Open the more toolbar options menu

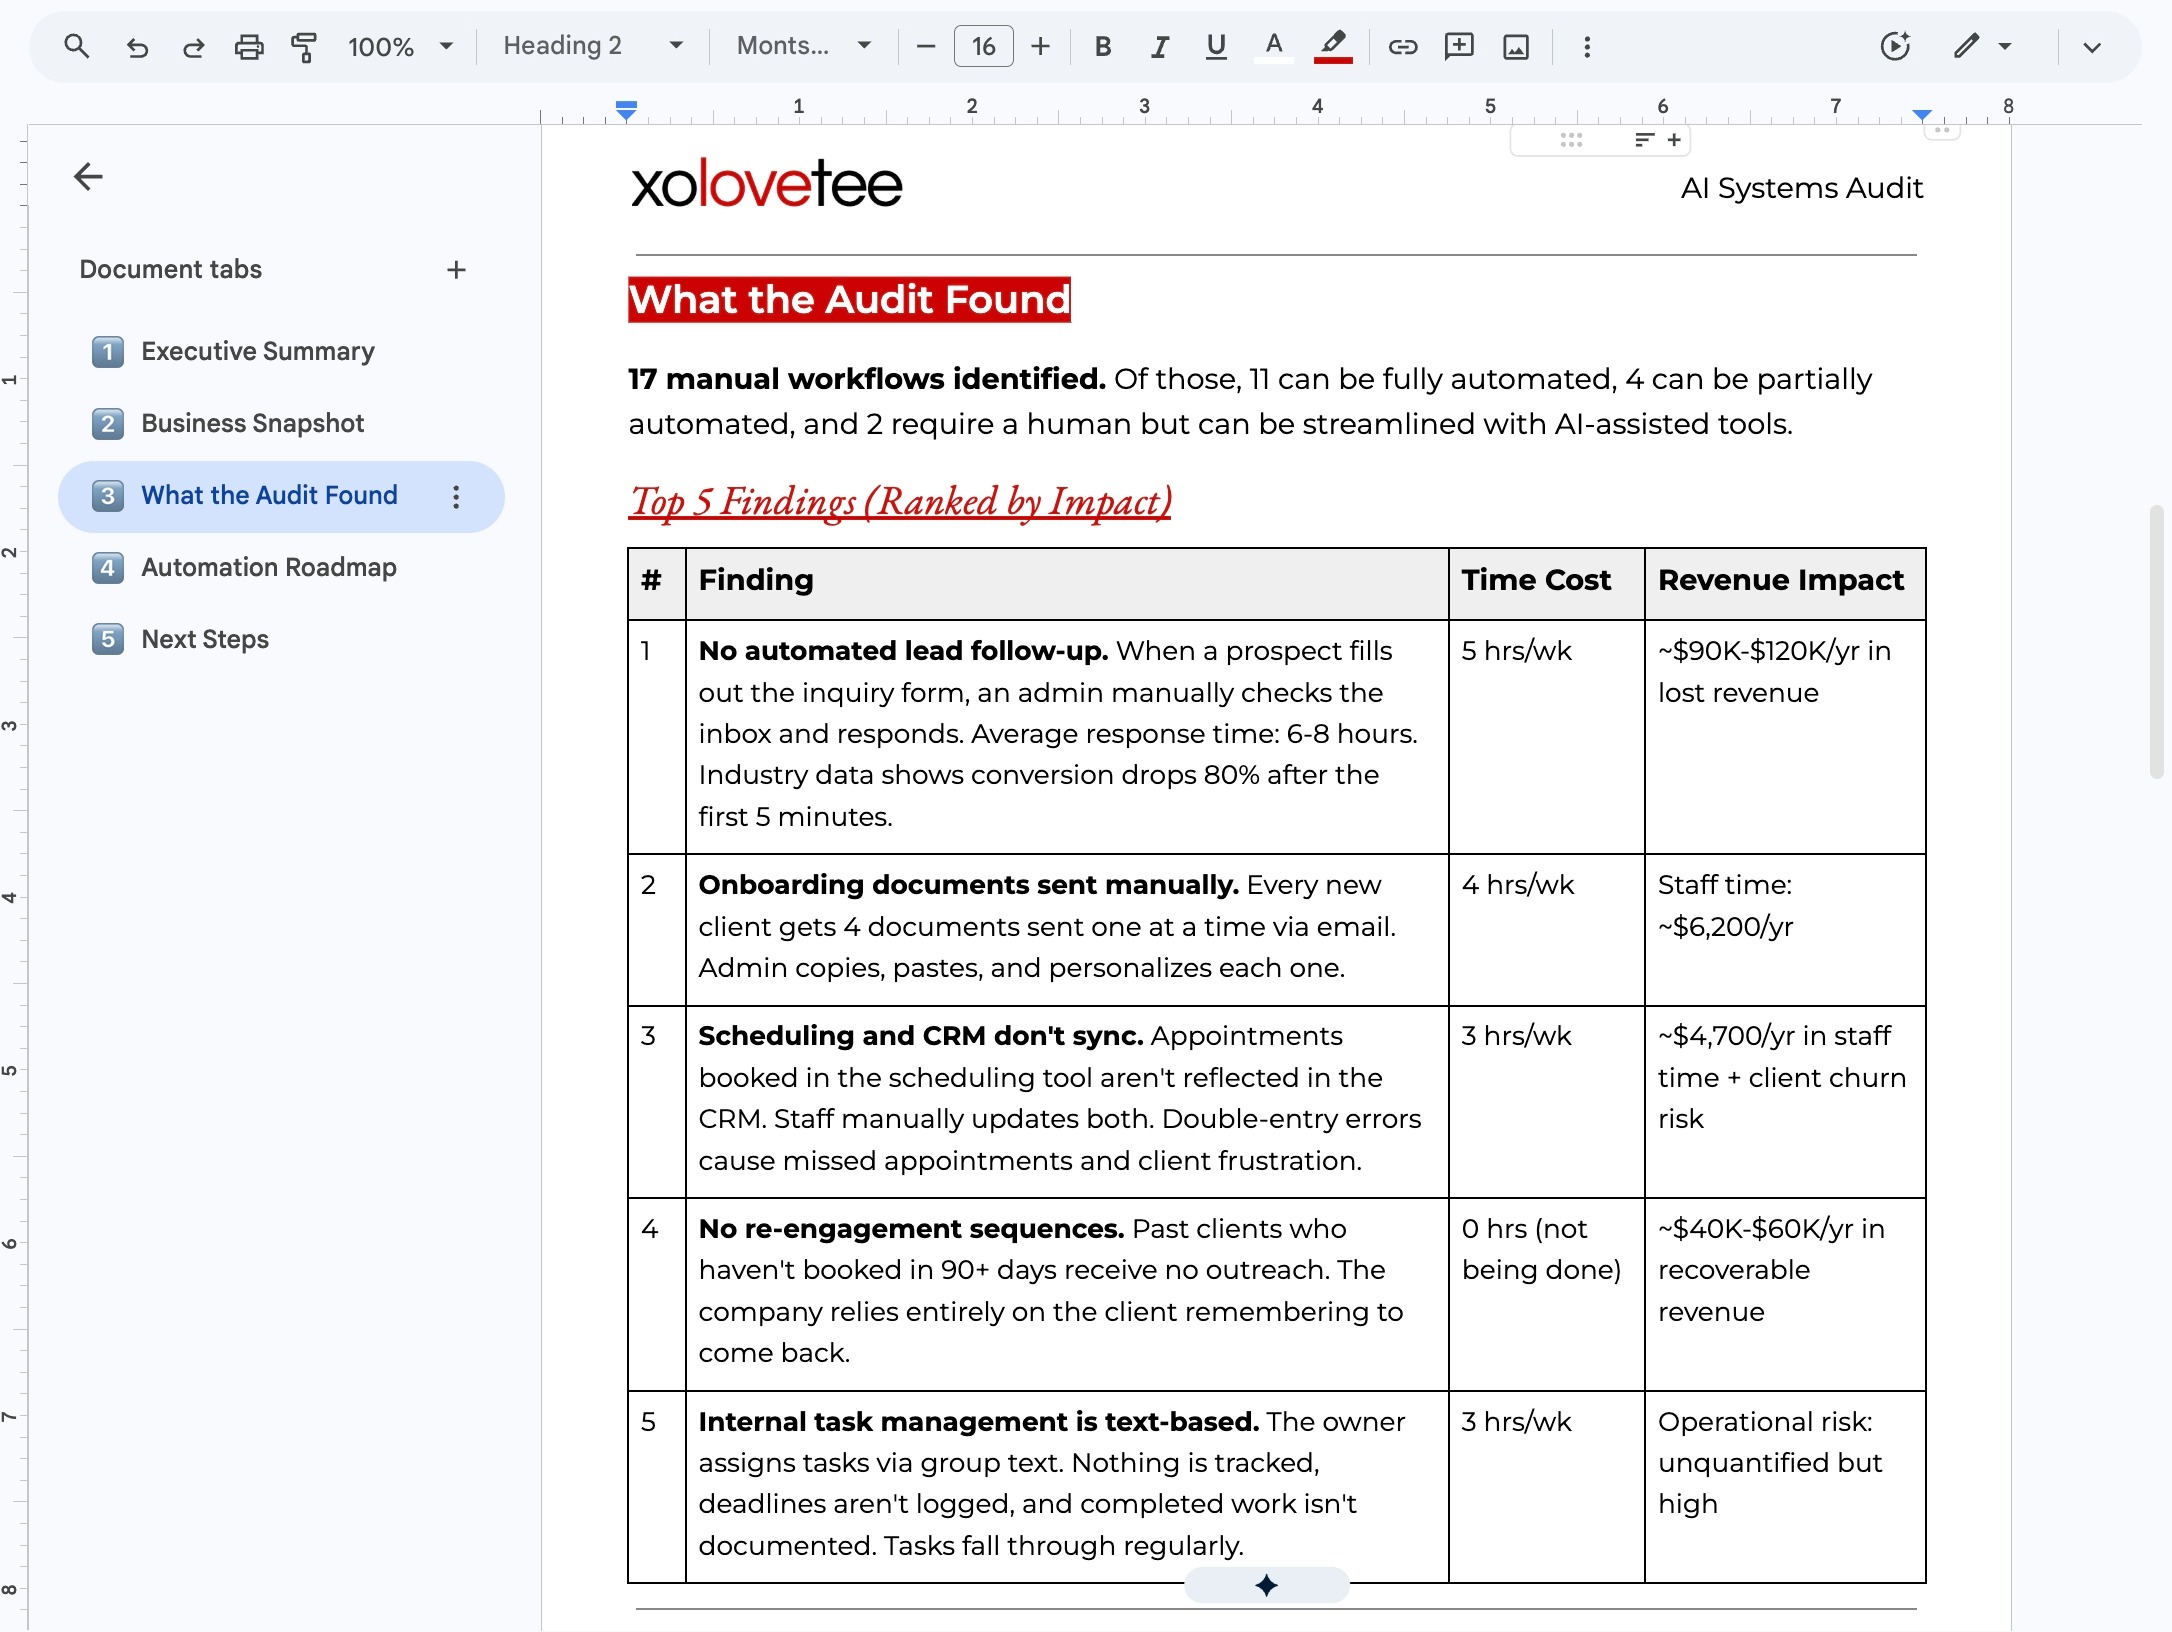(x=1587, y=46)
